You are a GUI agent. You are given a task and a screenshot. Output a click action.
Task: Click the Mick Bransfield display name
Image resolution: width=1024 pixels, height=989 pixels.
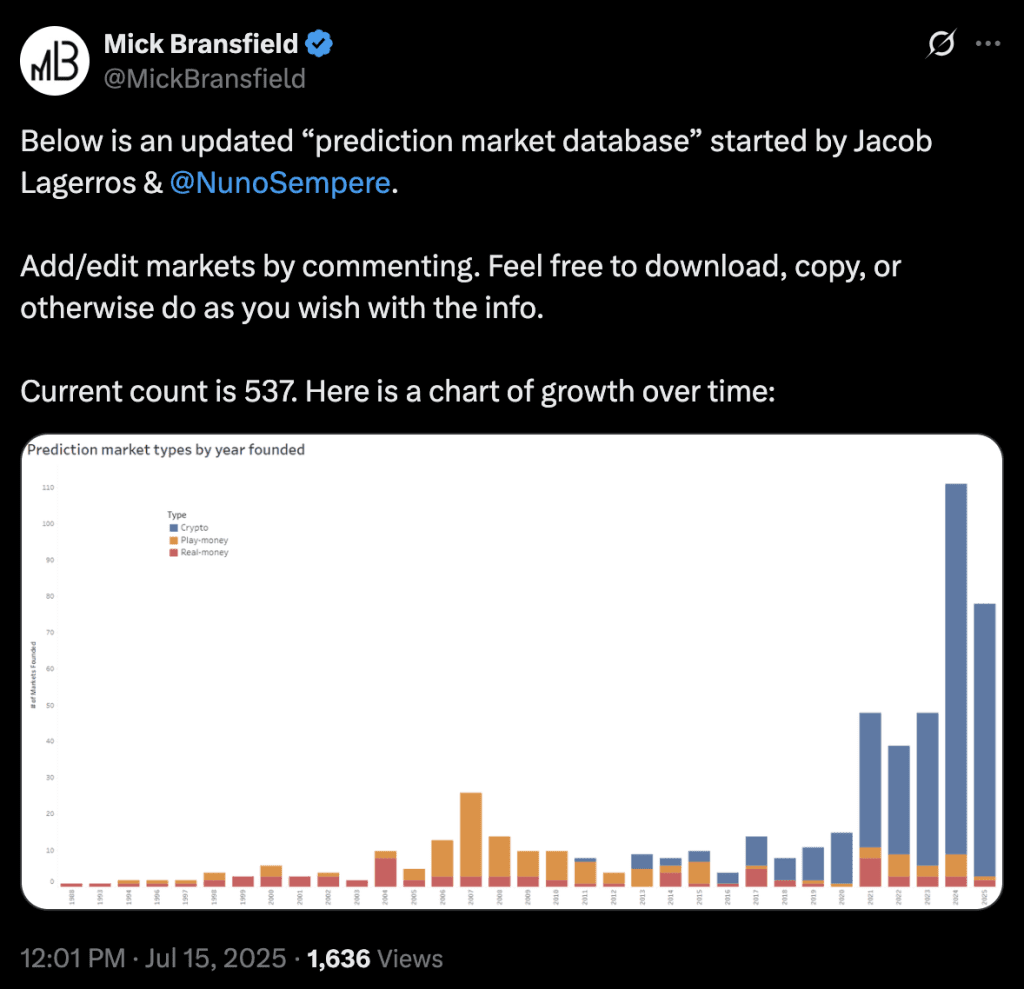tap(201, 44)
